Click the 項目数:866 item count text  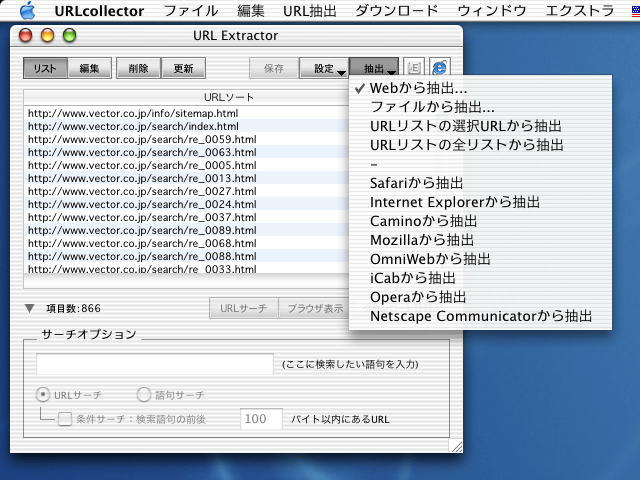coord(73,309)
